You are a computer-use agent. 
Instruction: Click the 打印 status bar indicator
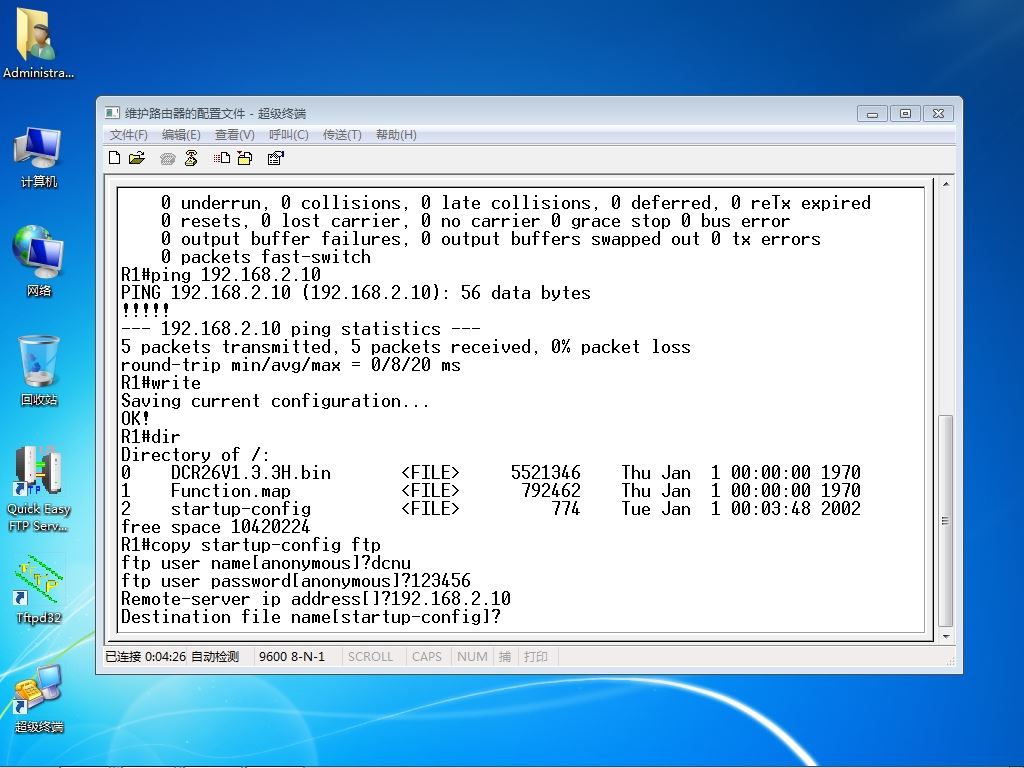click(x=536, y=656)
